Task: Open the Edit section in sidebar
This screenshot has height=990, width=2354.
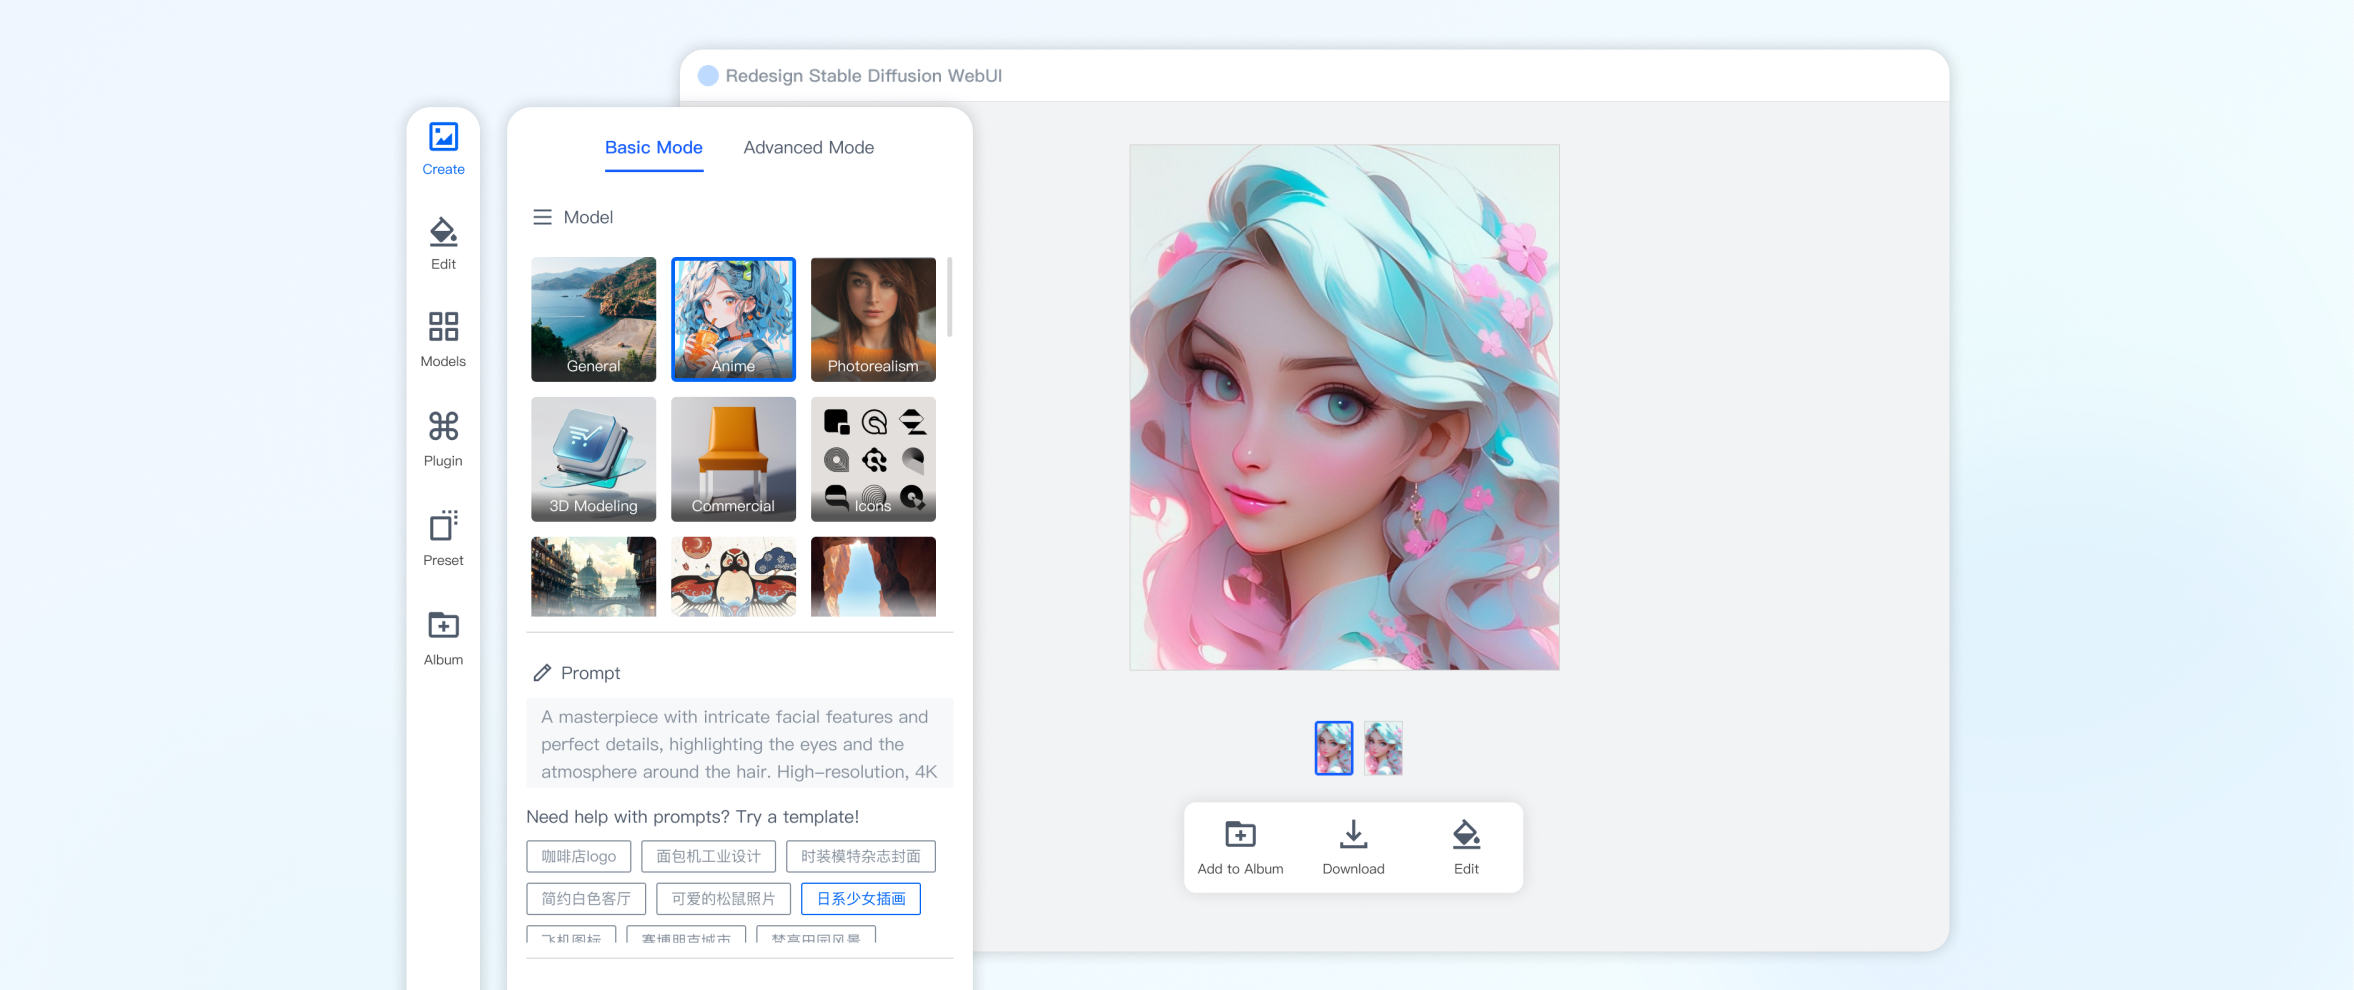Action: (x=443, y=244)
